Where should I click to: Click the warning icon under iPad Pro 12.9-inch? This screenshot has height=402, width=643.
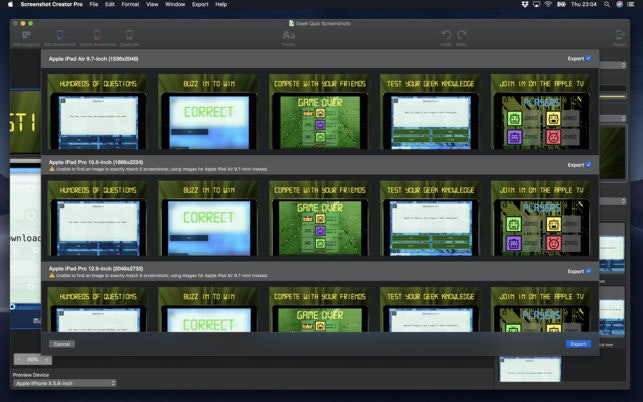(52, 275)
